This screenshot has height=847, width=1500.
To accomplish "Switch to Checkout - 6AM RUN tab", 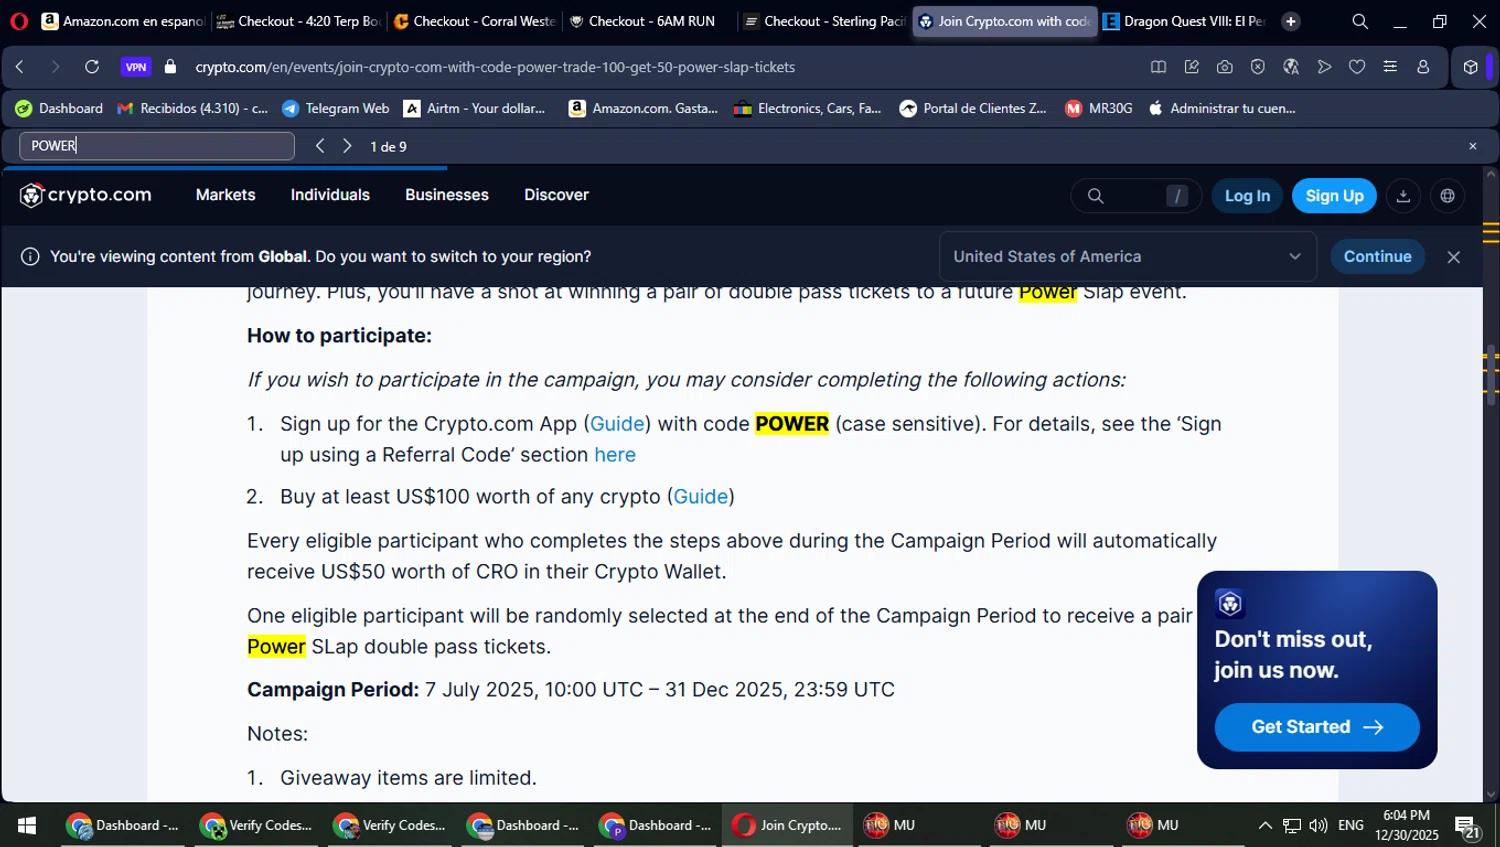I will pyautogui.click(x=650, y=21).
